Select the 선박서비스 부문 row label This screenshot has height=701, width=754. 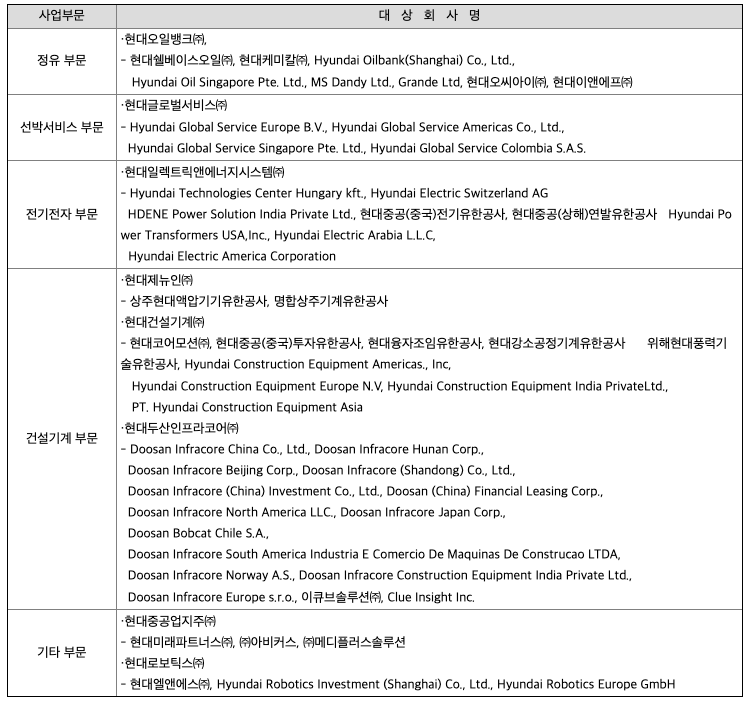coord(62,127)
